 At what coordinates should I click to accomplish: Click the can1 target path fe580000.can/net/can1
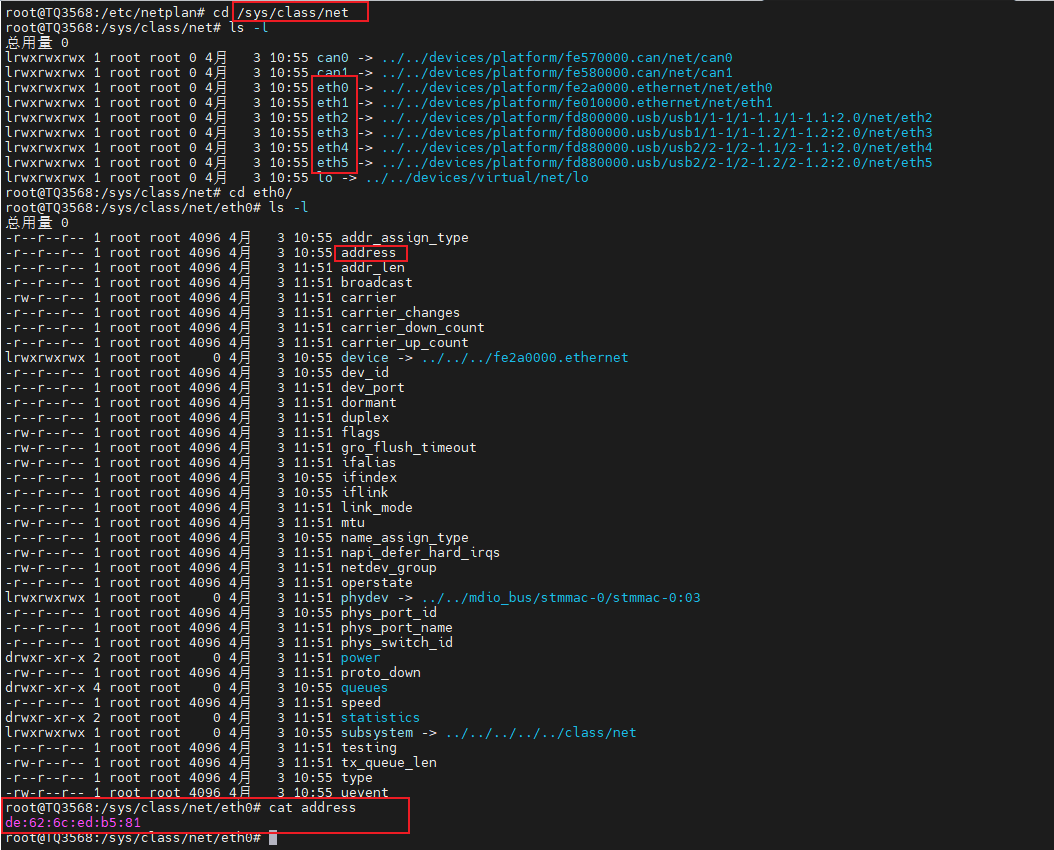tap(557, 73)
